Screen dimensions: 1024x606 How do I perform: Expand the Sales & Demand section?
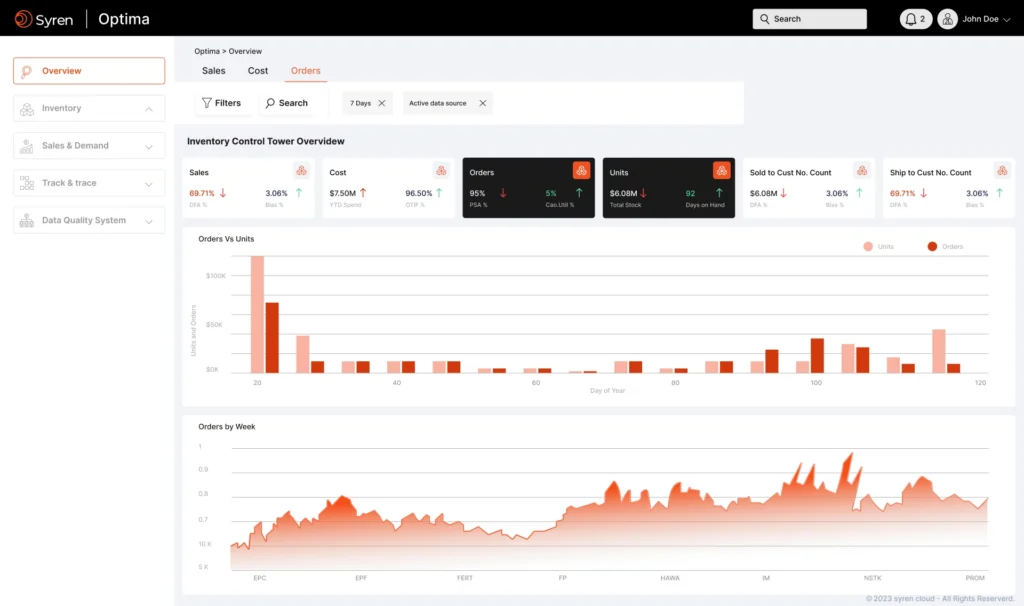149,146
